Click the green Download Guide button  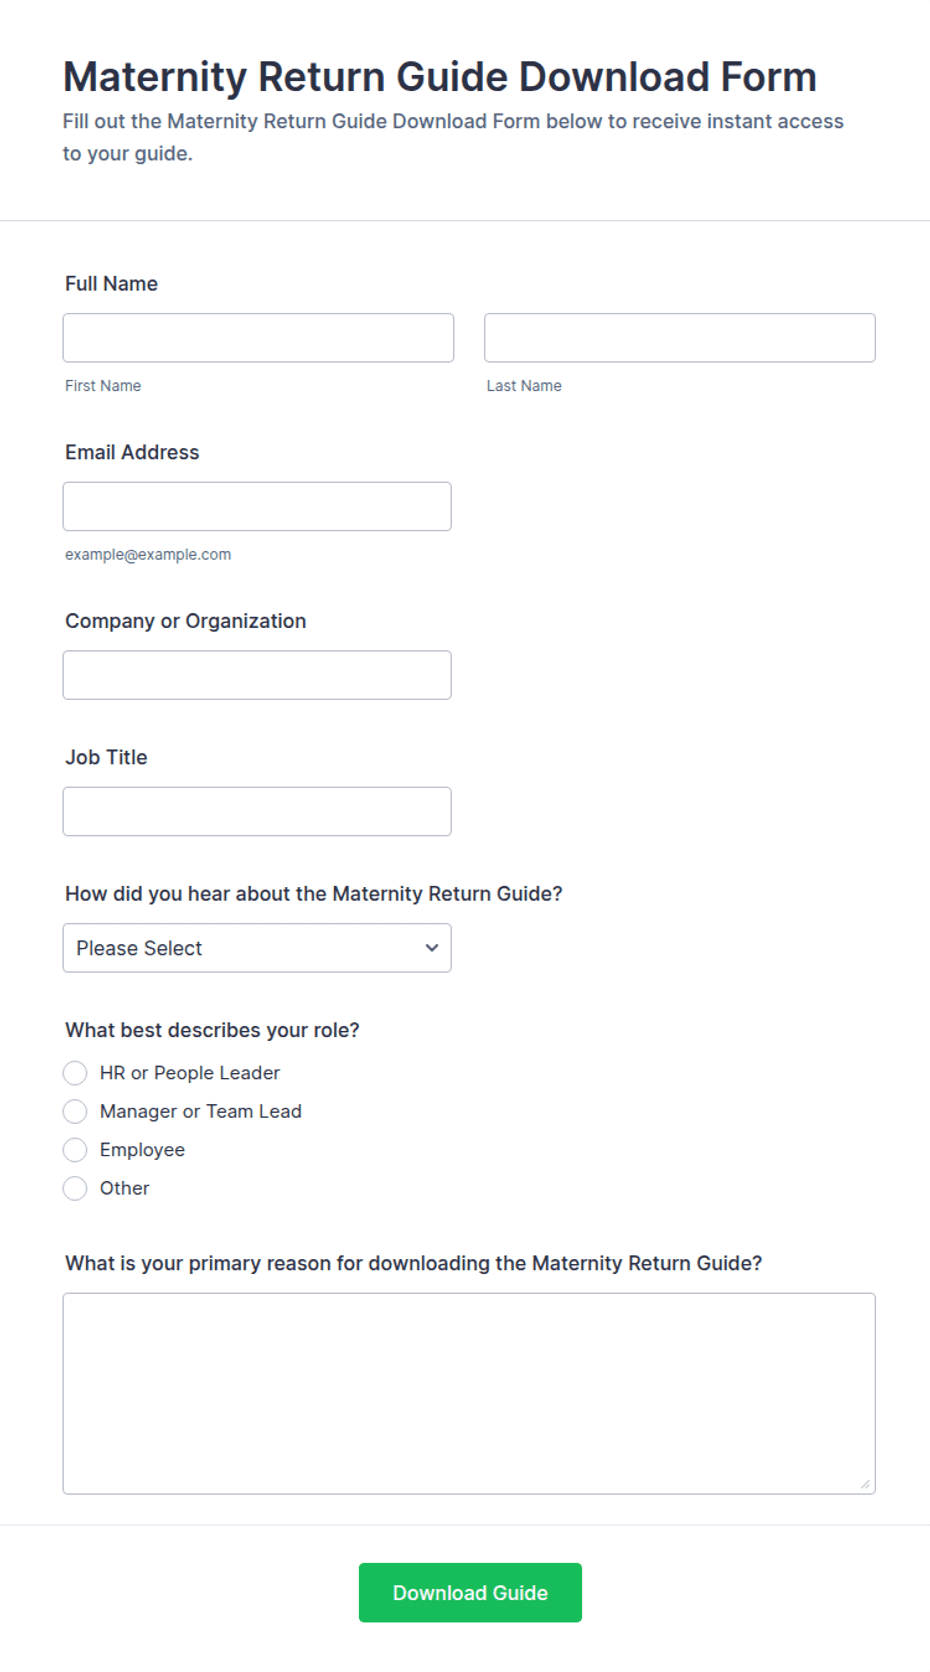click(470, 1593)
